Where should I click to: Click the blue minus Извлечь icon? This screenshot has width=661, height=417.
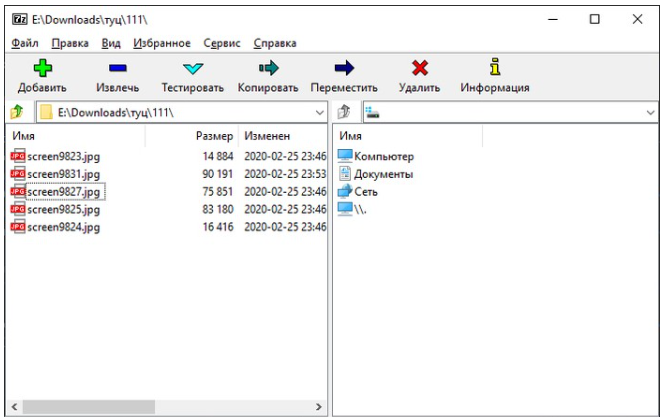(117, 68)
